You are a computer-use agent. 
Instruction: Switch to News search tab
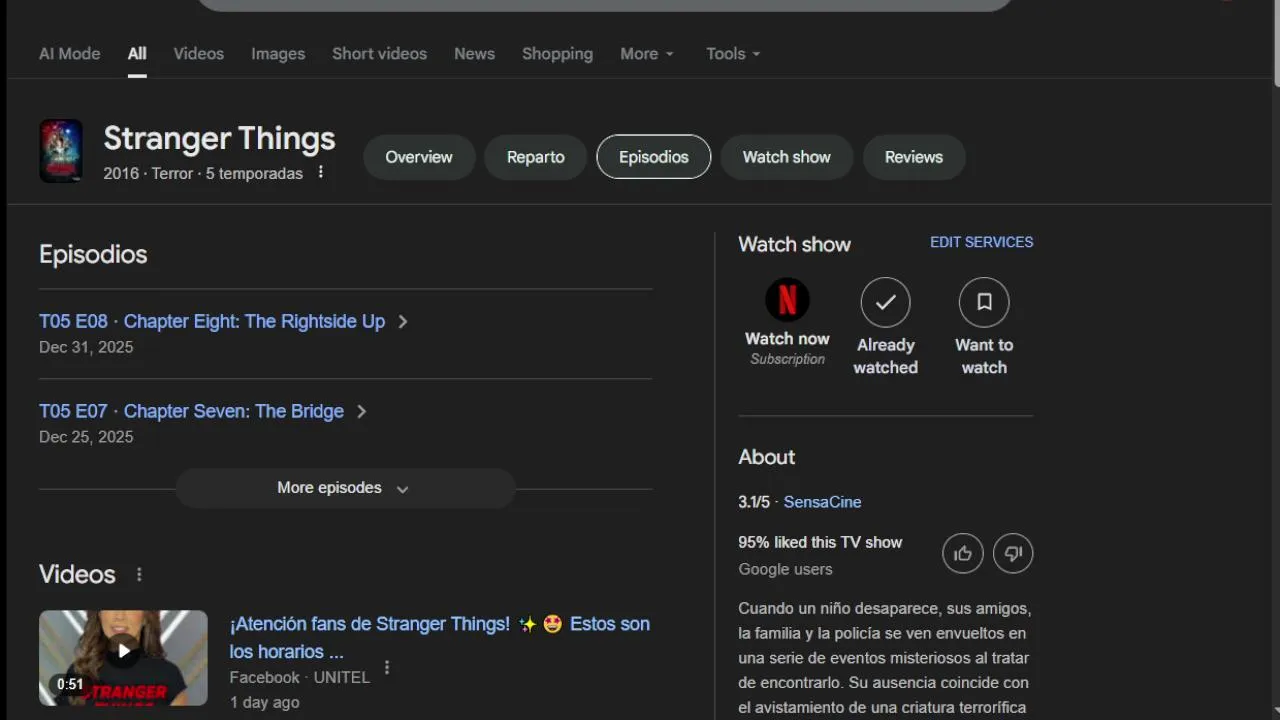474,54
